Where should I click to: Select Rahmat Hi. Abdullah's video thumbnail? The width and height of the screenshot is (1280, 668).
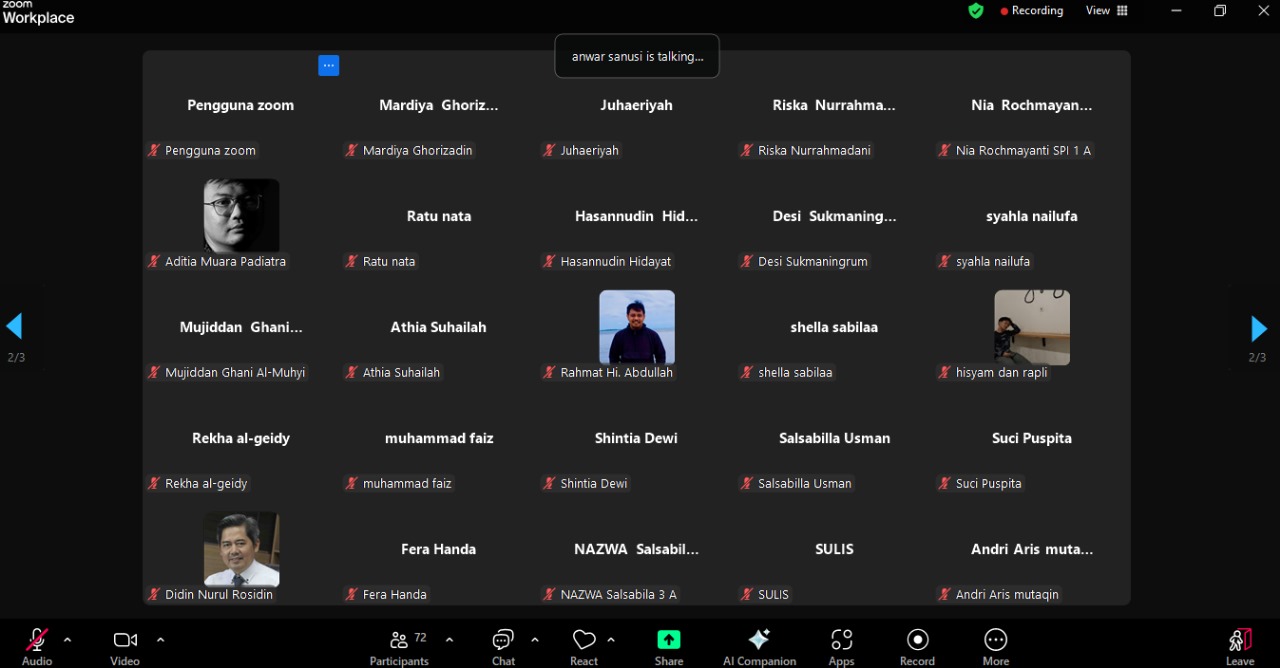637,327
